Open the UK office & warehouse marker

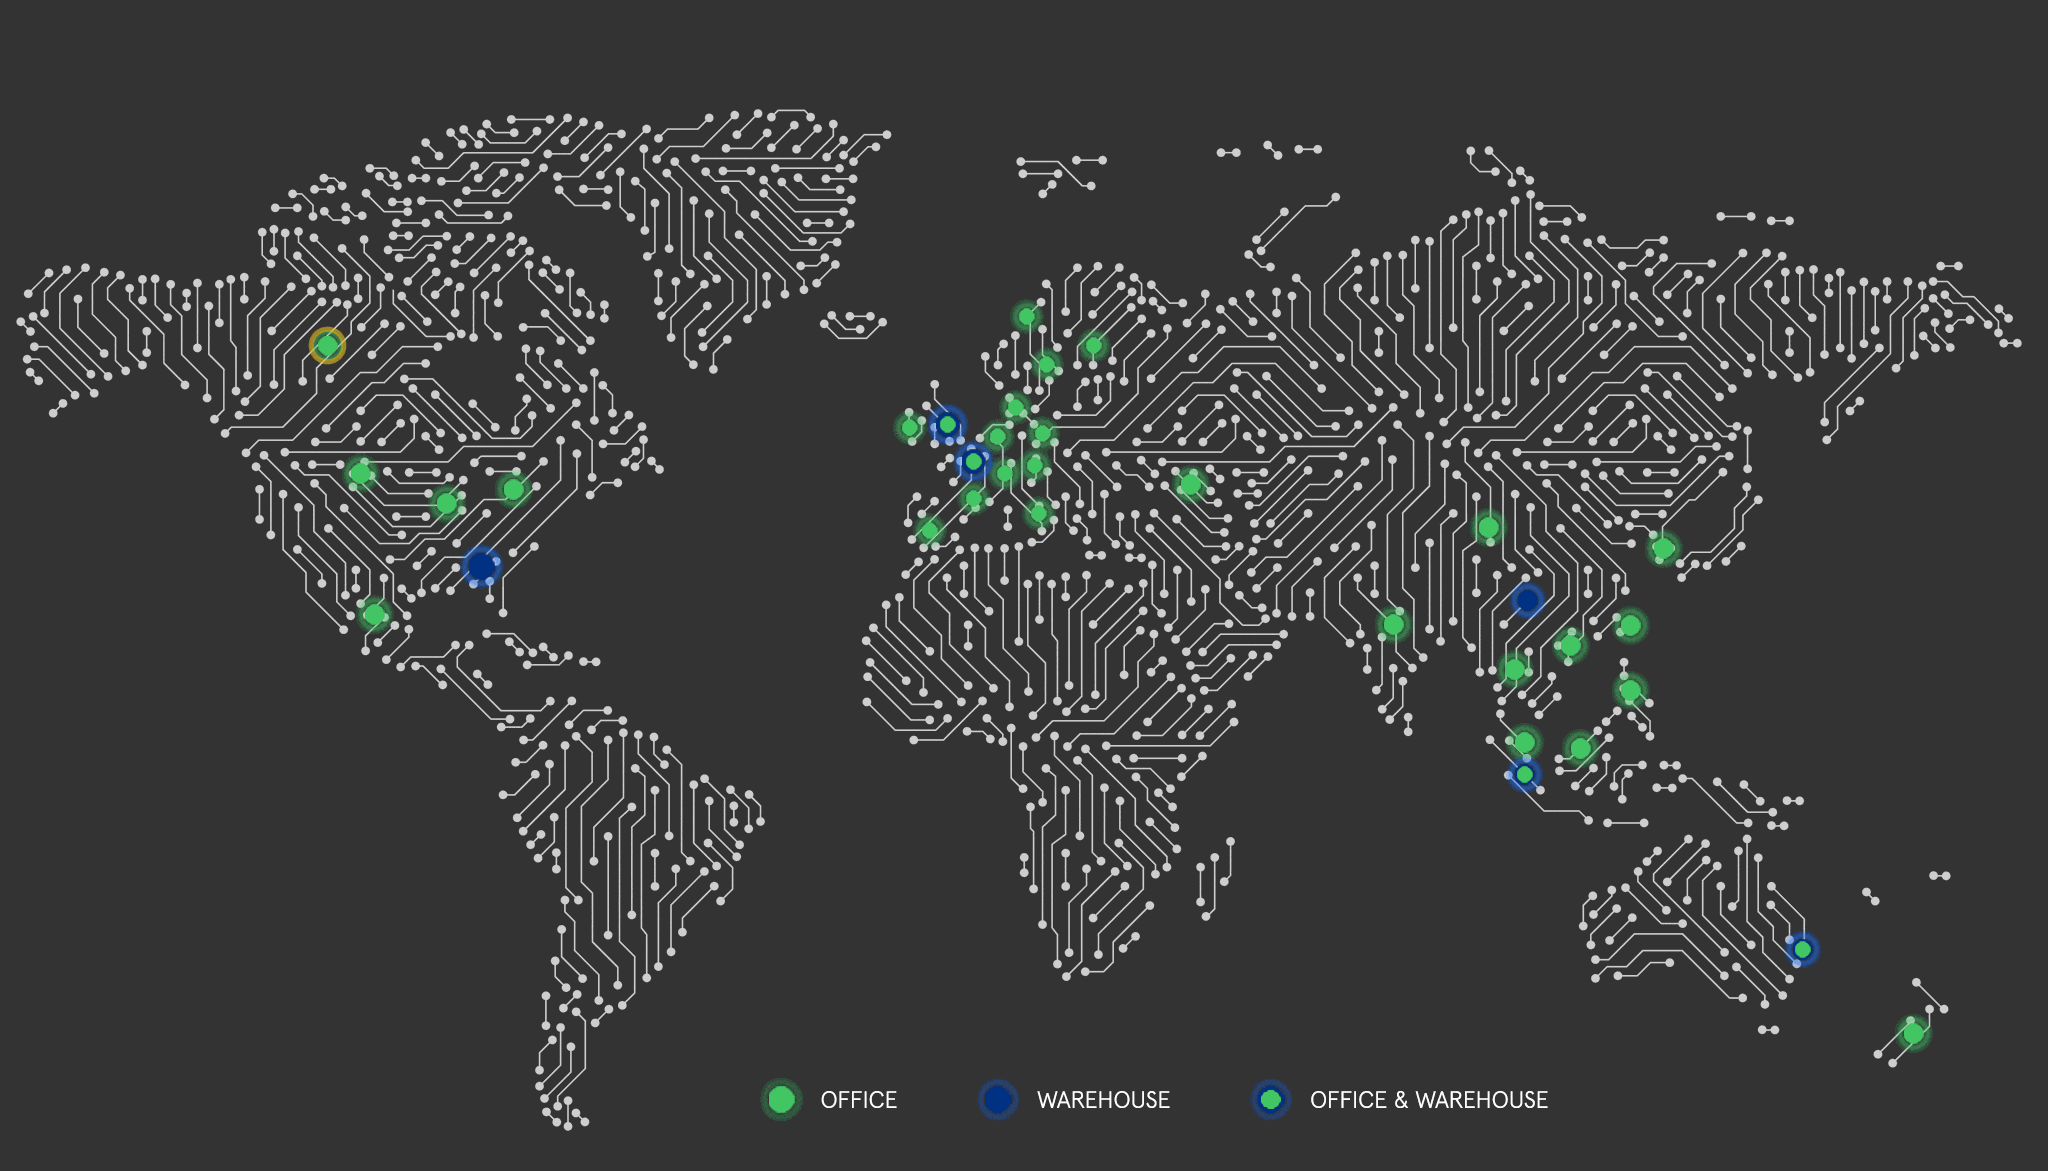coord(947,425)
